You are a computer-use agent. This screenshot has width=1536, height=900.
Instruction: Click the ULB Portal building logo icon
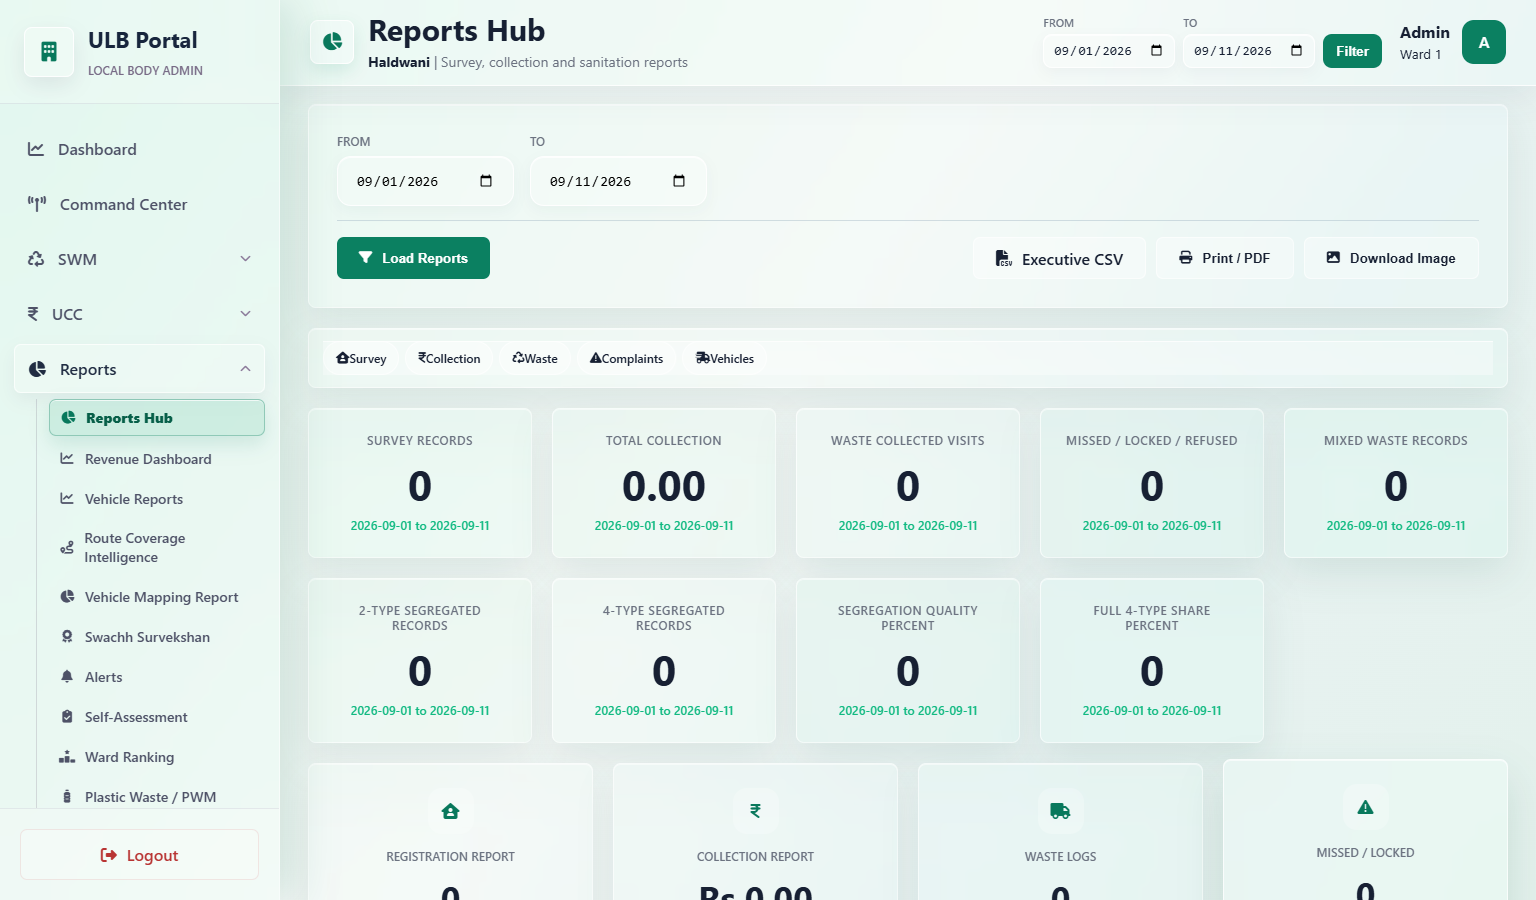click(49, 52)
